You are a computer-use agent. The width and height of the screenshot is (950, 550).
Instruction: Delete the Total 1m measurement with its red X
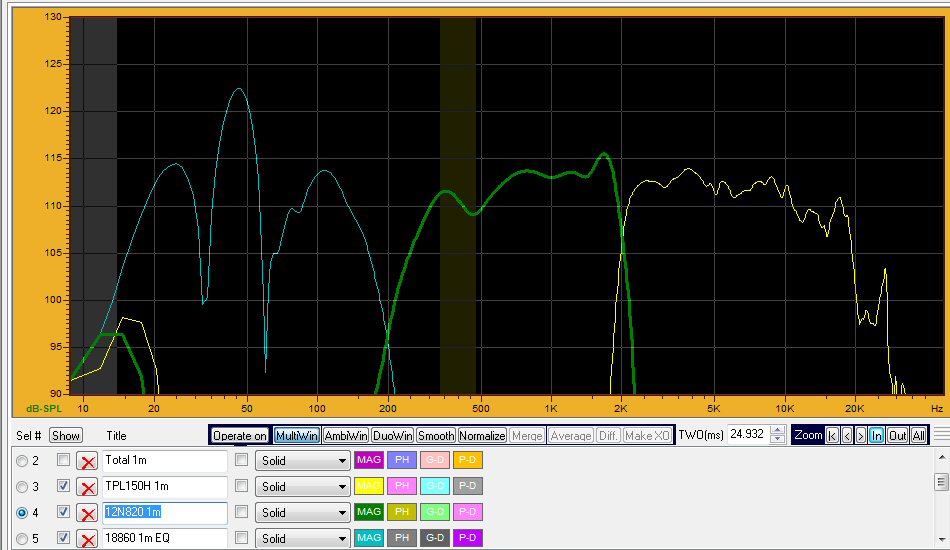click(87, 461)
